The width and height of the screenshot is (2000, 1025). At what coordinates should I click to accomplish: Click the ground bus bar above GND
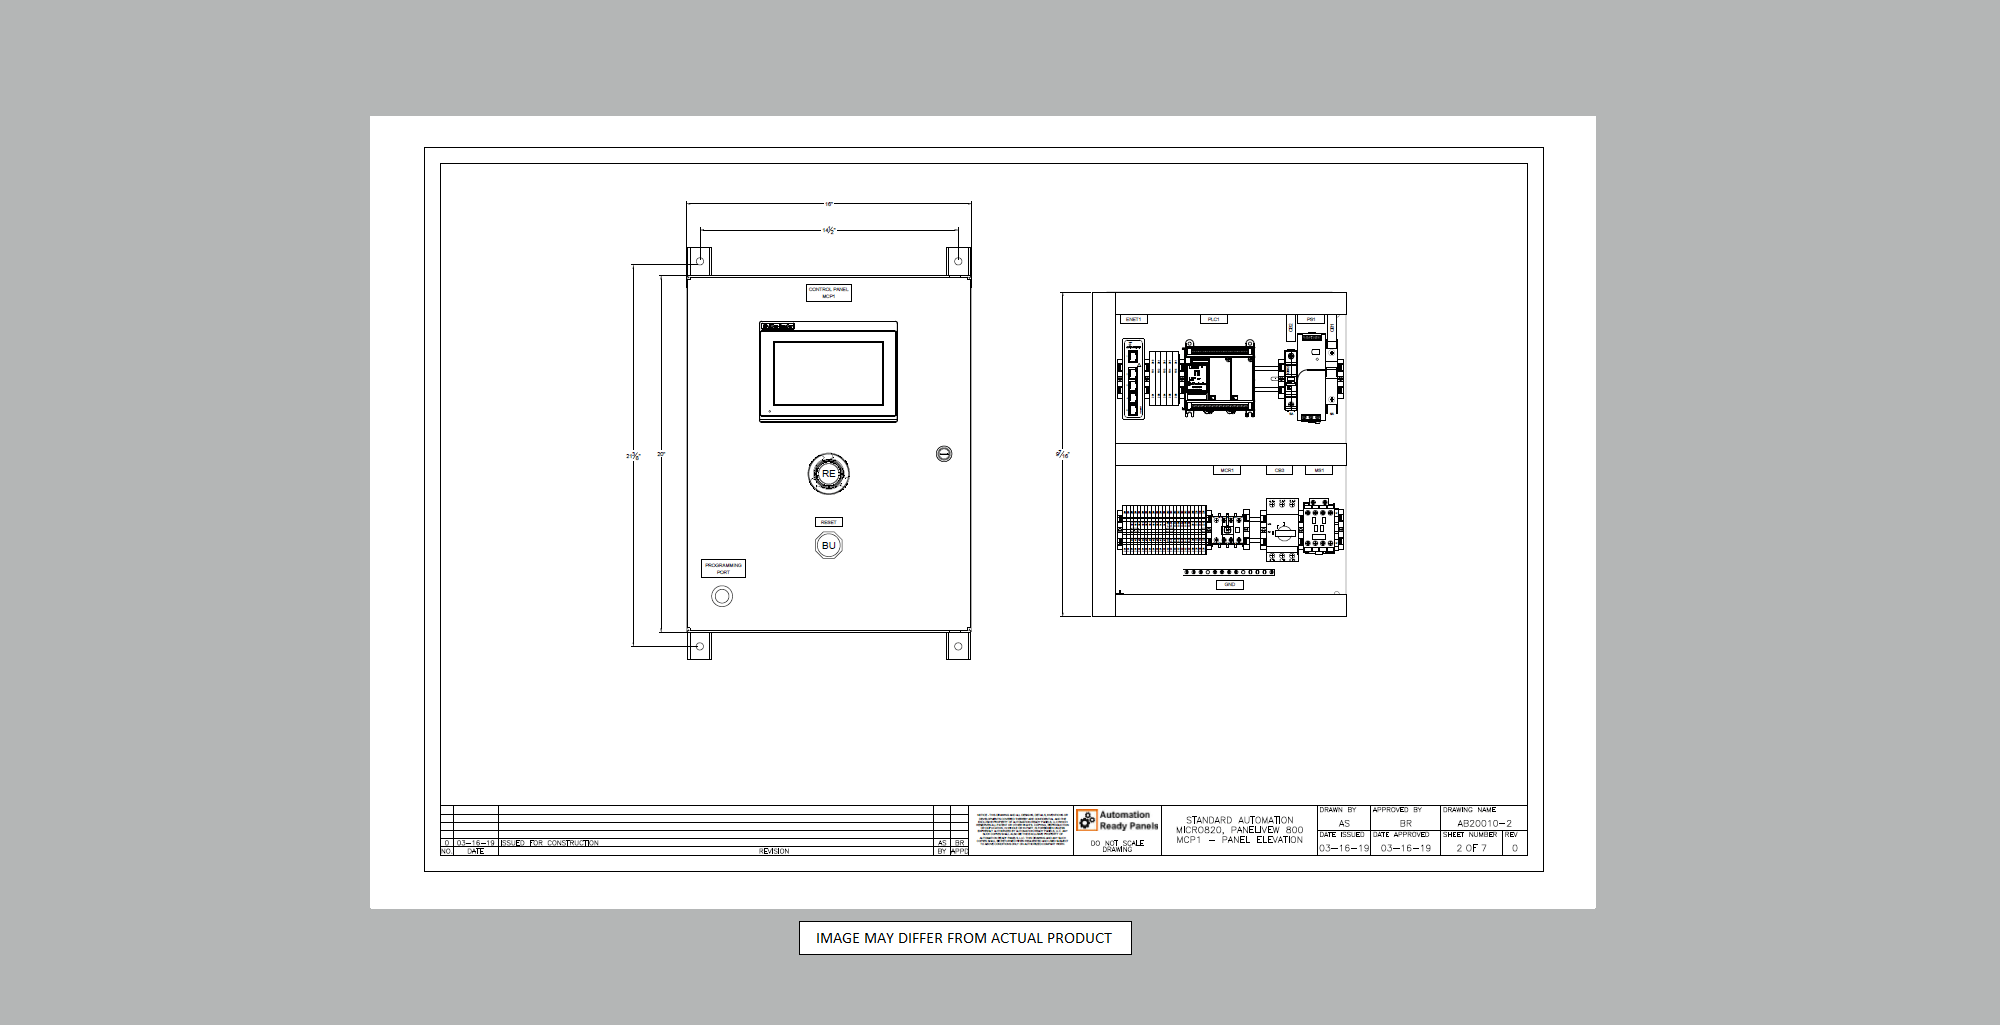tap(1229, 572)
